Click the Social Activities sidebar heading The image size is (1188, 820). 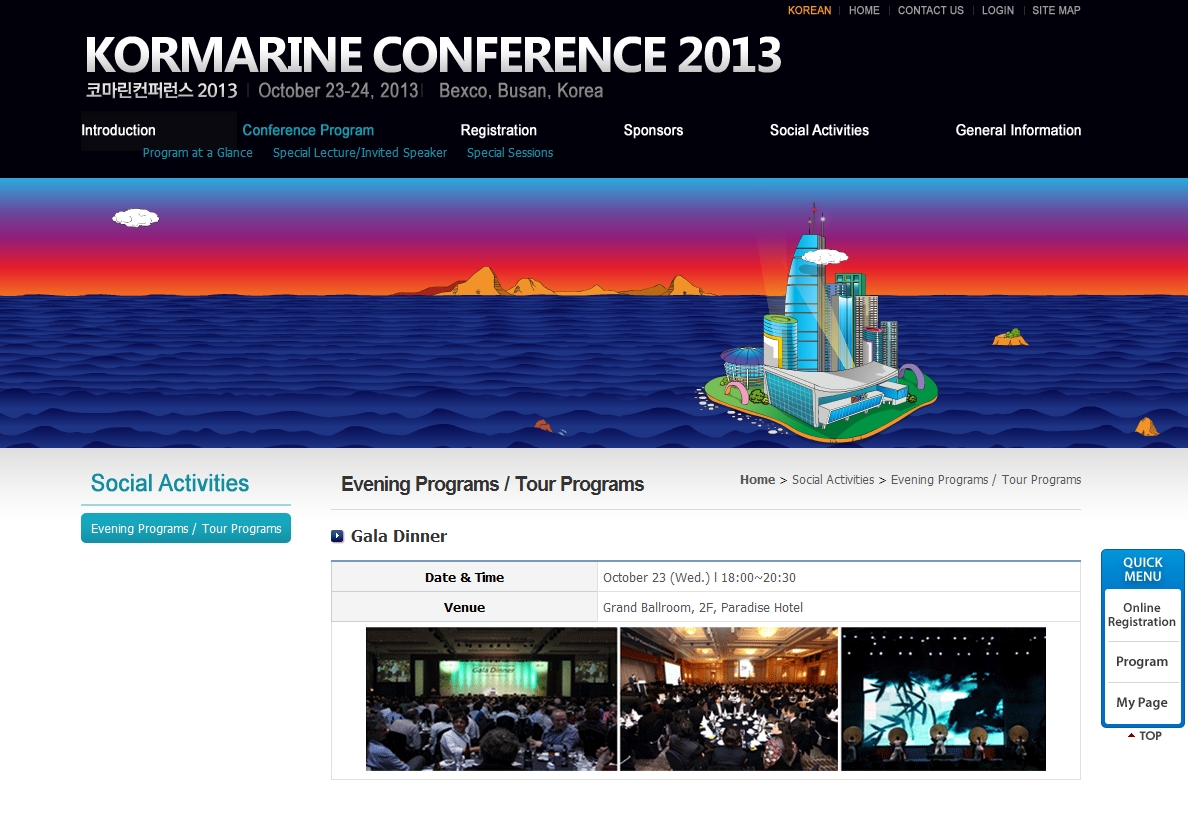[x=170, y=483]
